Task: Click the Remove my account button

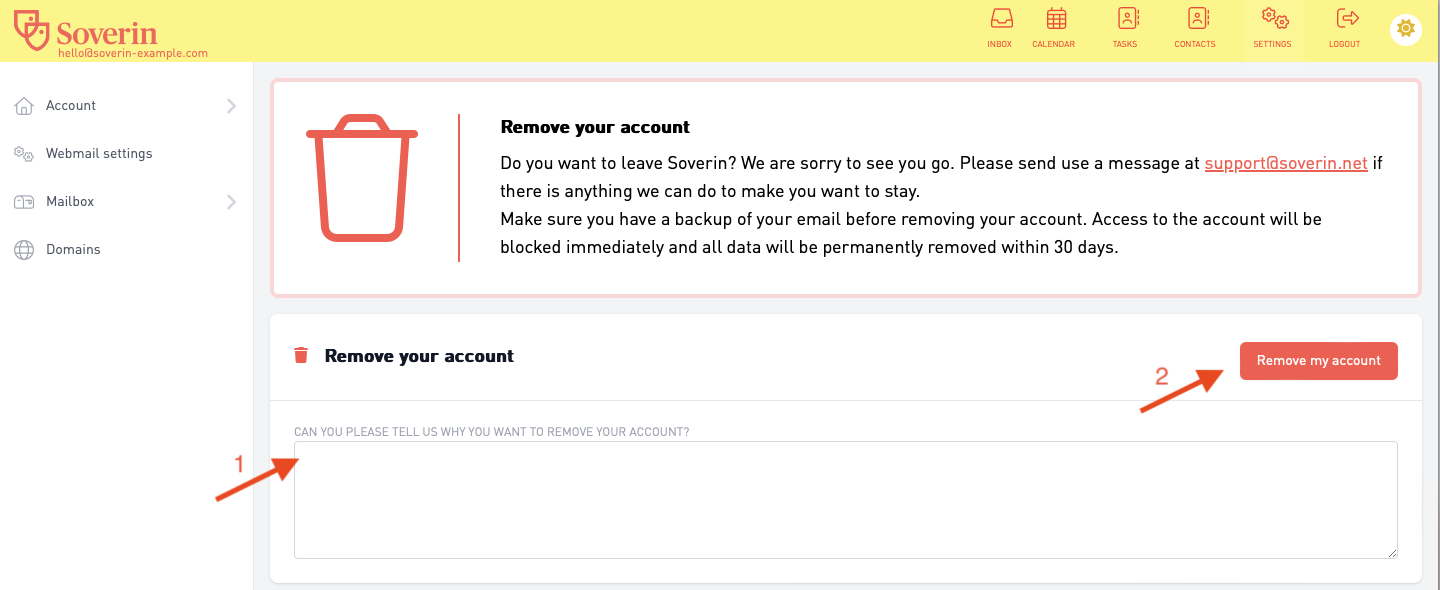Action: (1318, 361)
